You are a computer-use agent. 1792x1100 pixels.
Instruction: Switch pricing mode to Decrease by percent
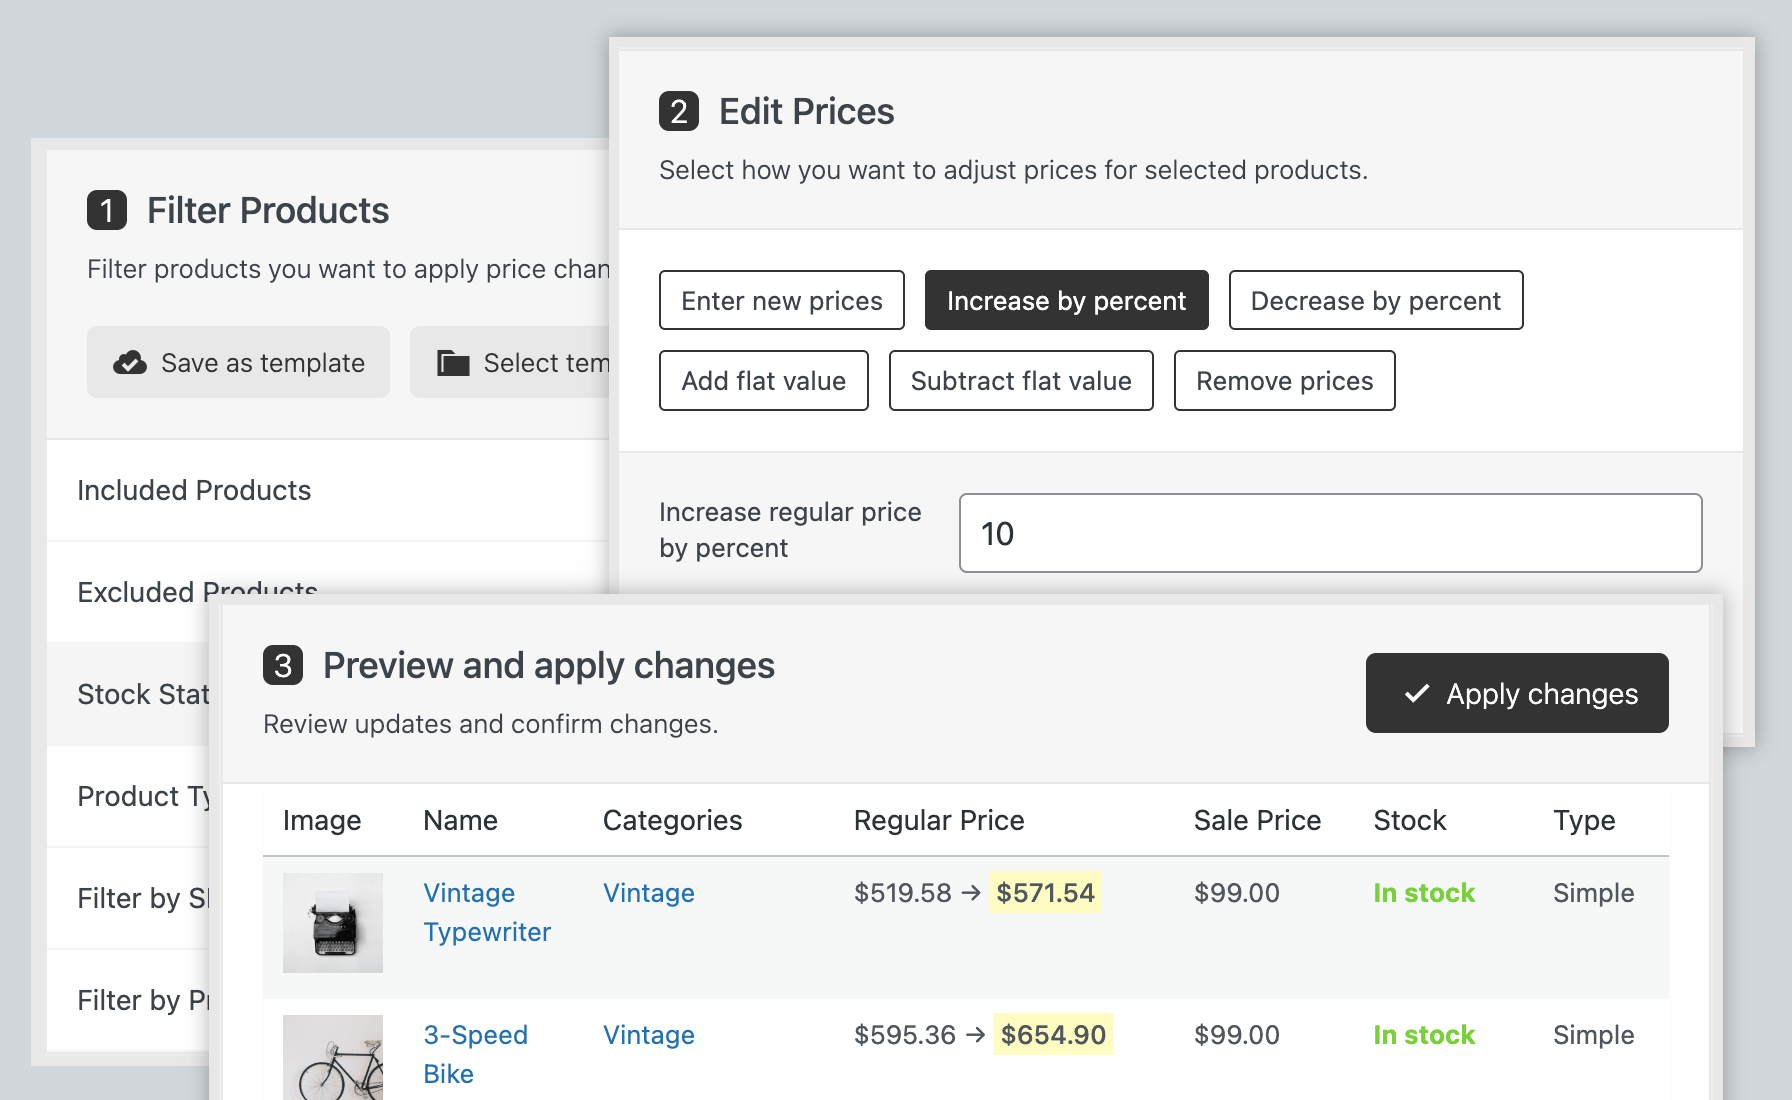pos(1375,300)
